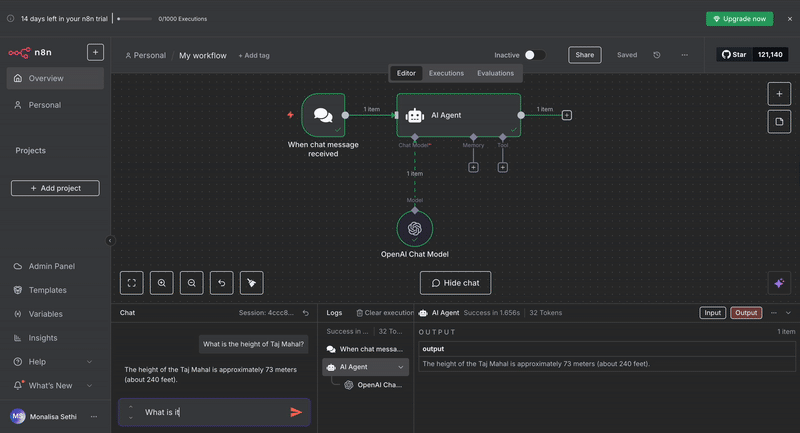Switch to the Evaluations tab

(x=495, y=73)
